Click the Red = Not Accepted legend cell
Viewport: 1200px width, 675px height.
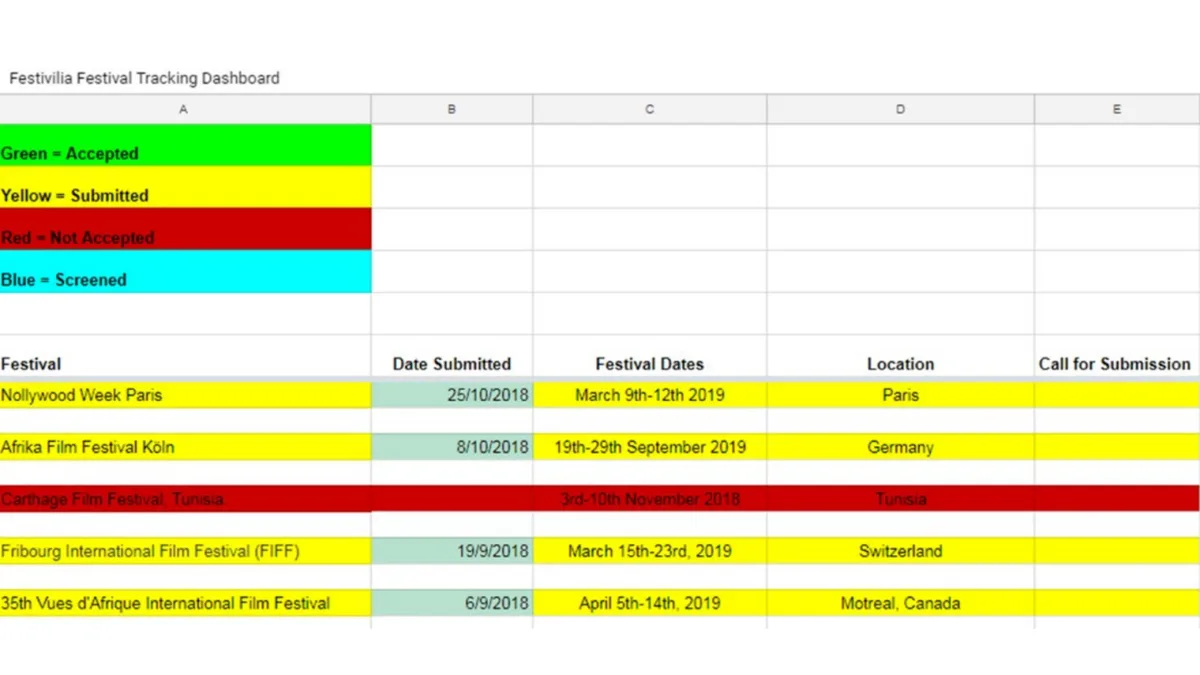pyautogui.click(x=185, y=229)
